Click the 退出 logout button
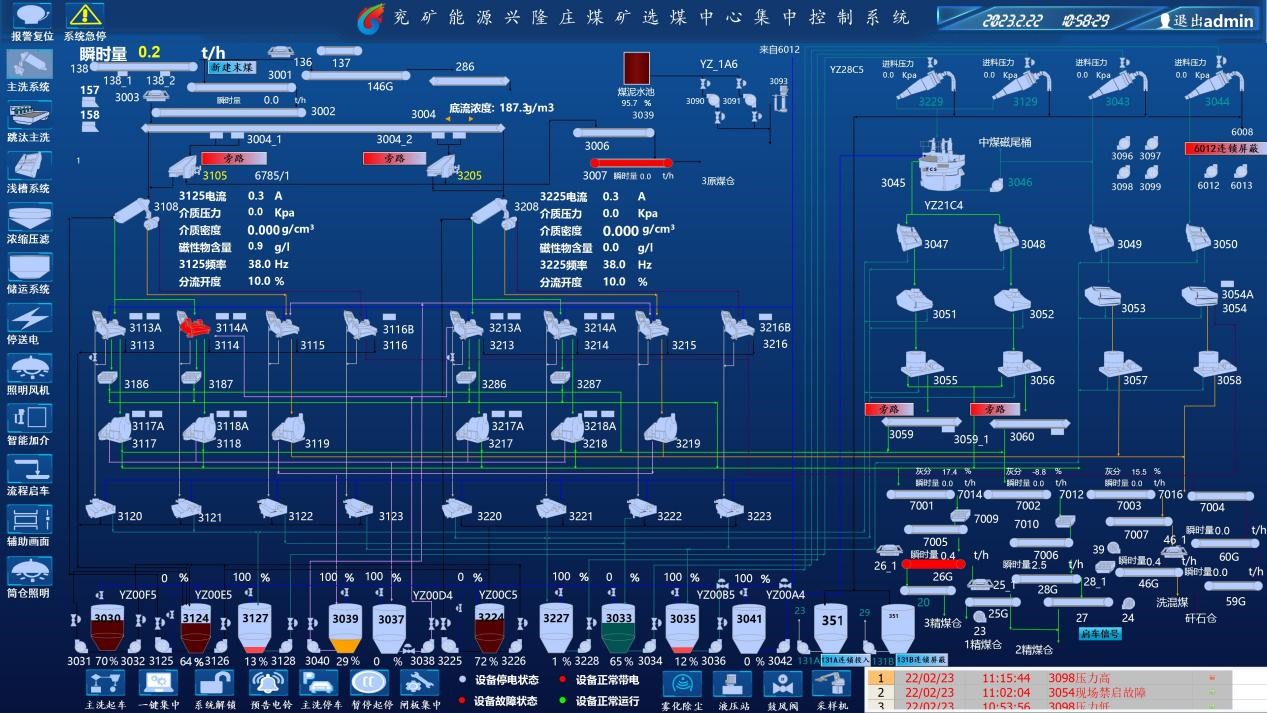The width and height of the screenshot is (1267, 713). click(x=1205, y=20)
